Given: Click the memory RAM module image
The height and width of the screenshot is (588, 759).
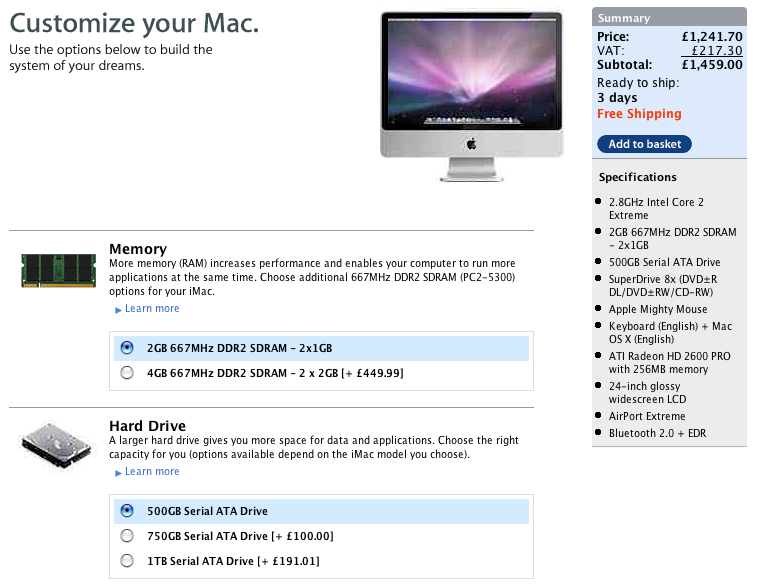Looking at the screenshot, I should pos(59,271).
